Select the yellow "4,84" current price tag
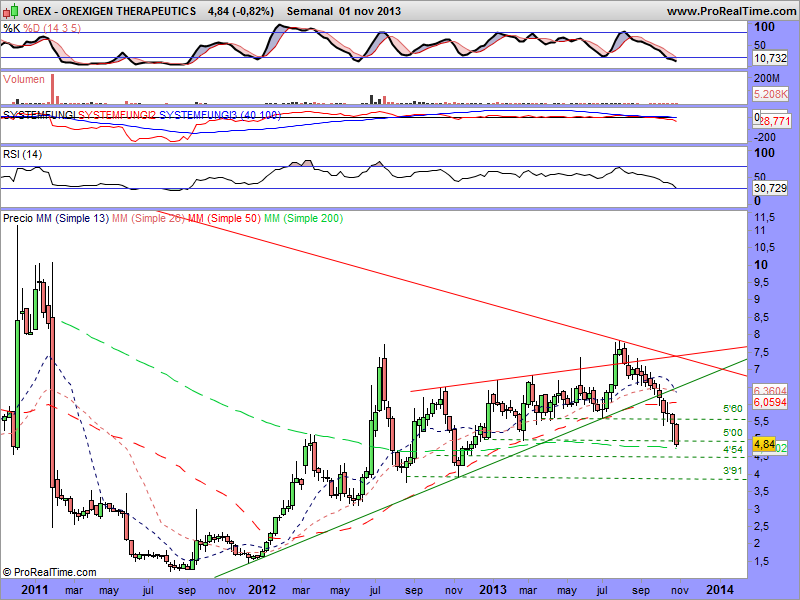This screenshot has width=800, height=600. pos(765,444)
